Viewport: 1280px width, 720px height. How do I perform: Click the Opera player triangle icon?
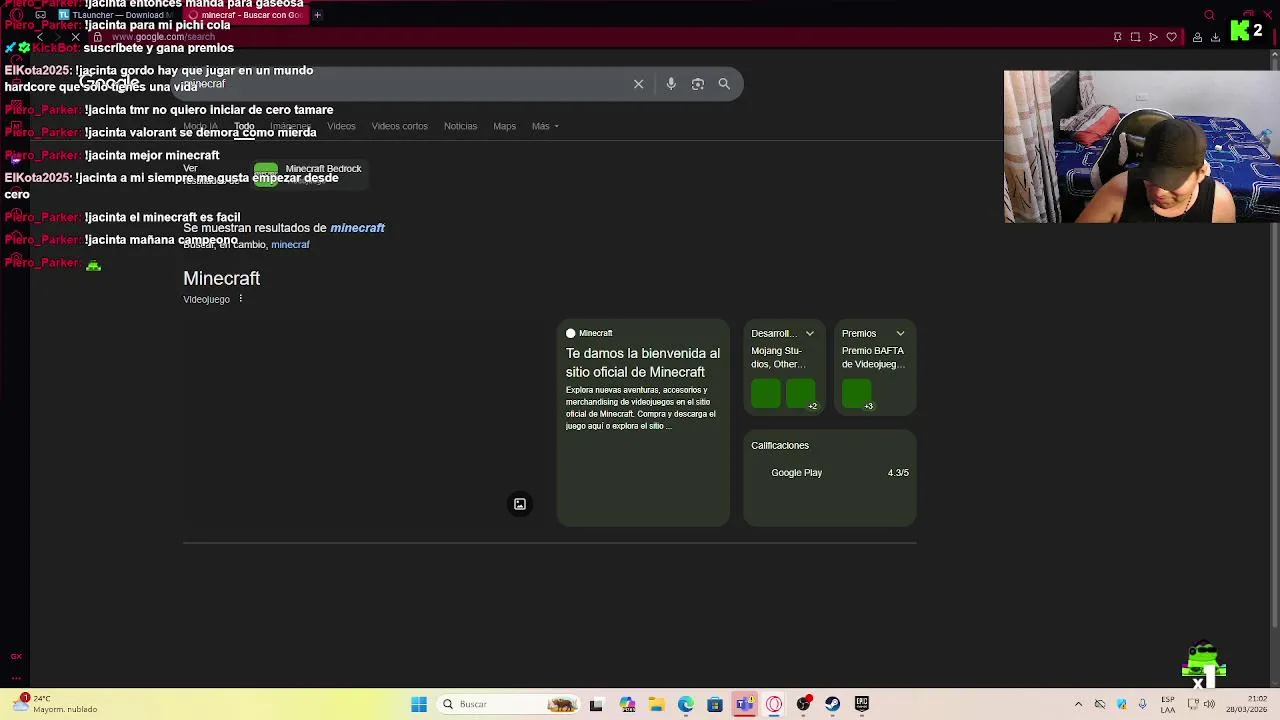tap(1153, 37)
